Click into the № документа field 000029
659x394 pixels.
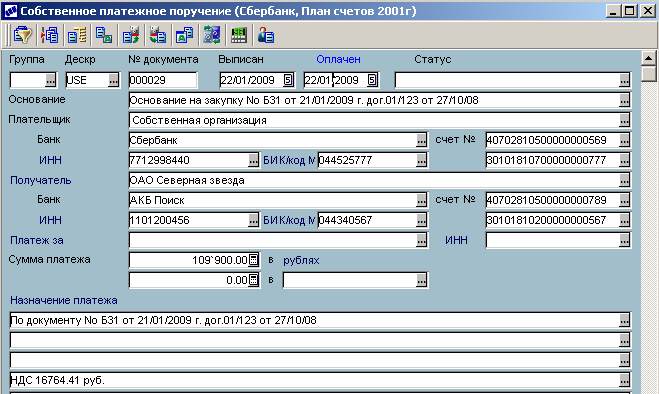click(163, 80)
